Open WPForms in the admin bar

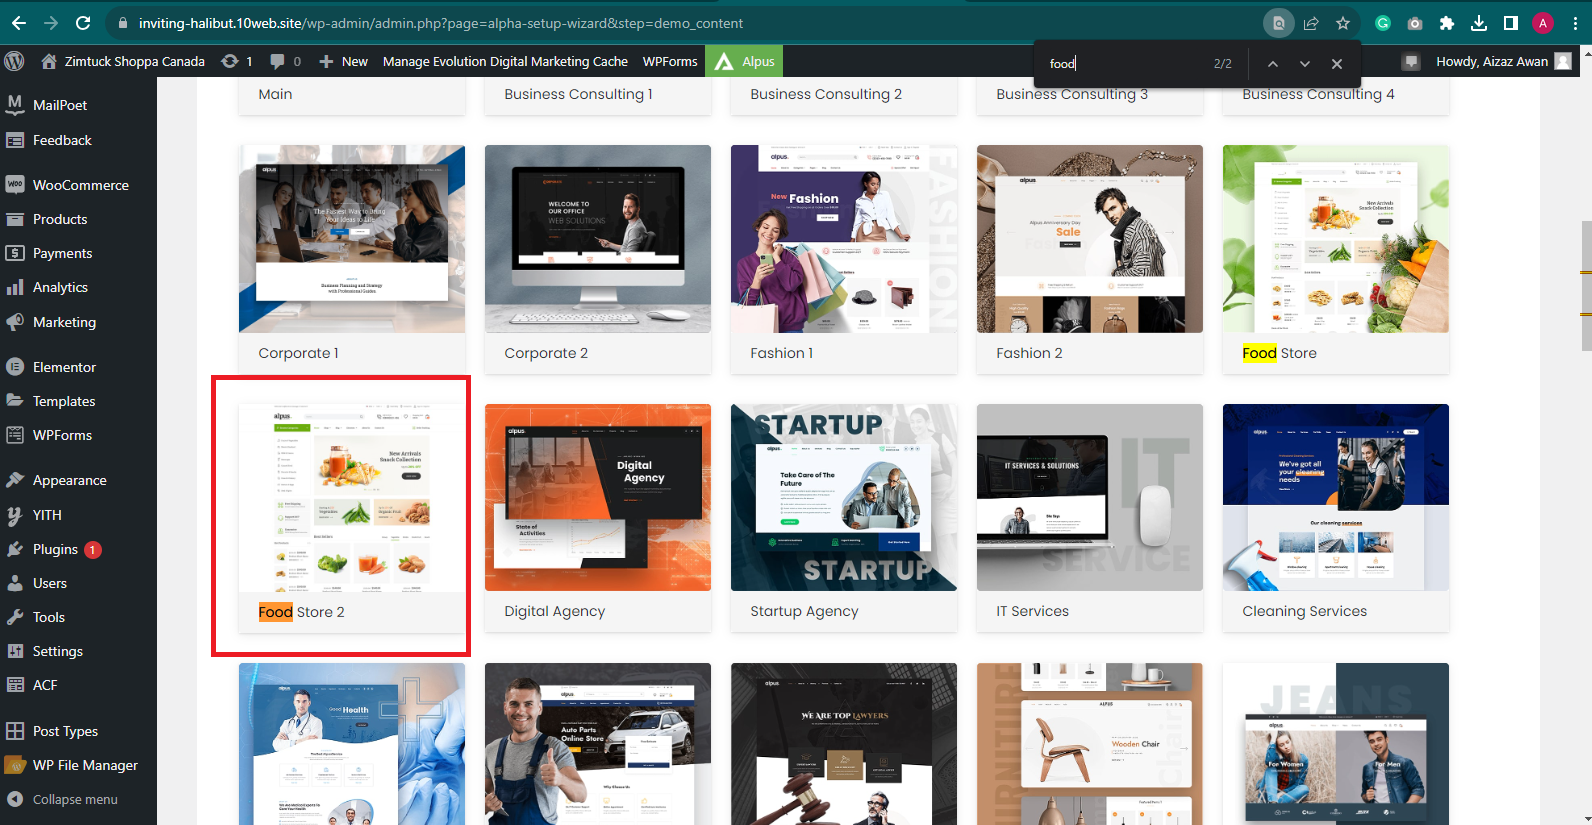[670, 61]
